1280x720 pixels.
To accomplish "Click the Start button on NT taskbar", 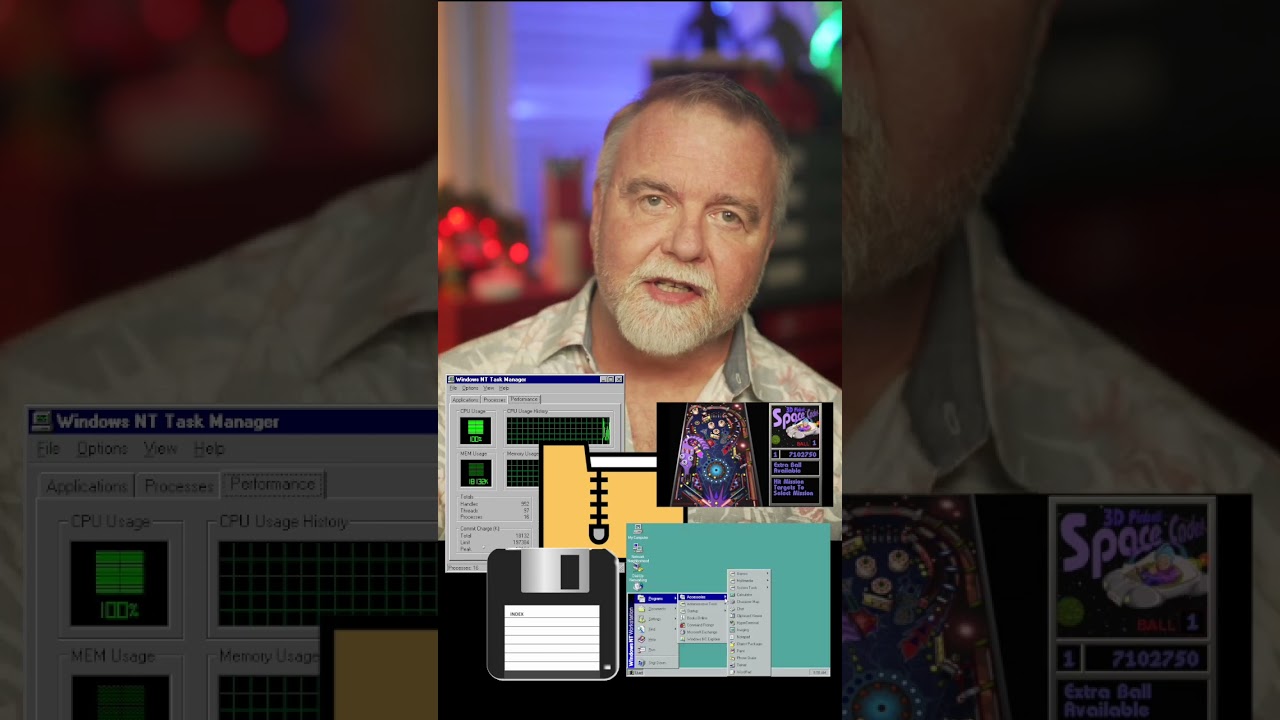I will pyautogui.click(x=636, y=673).
